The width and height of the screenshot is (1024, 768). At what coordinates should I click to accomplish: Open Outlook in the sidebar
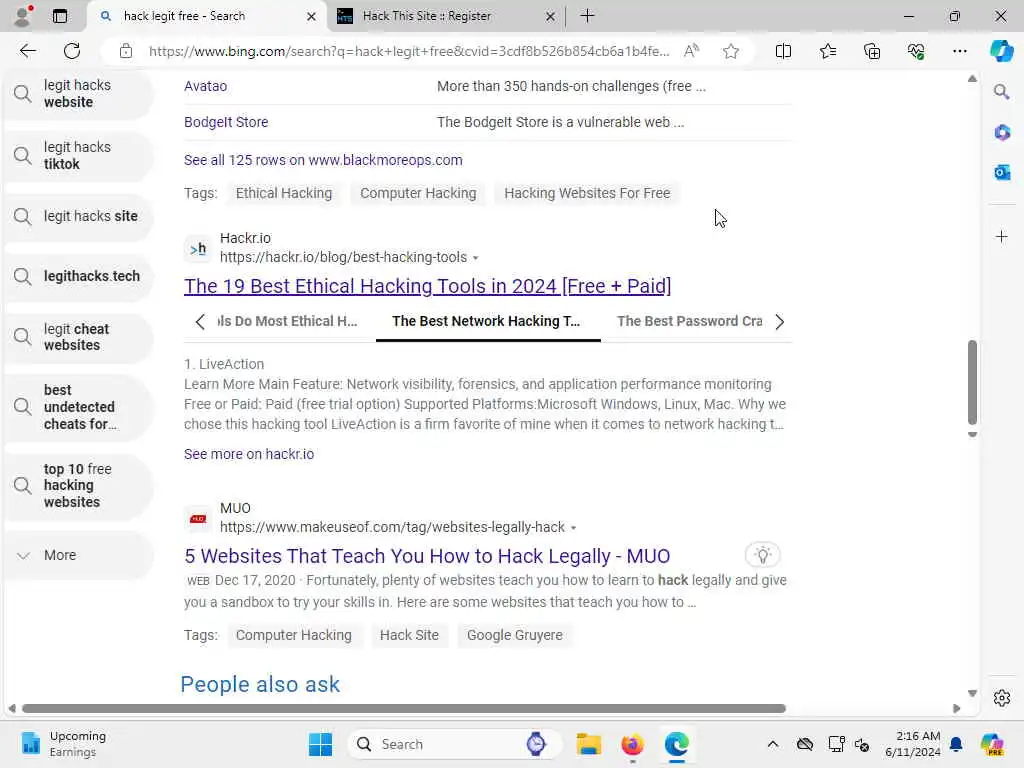(x=1002, y=172)
